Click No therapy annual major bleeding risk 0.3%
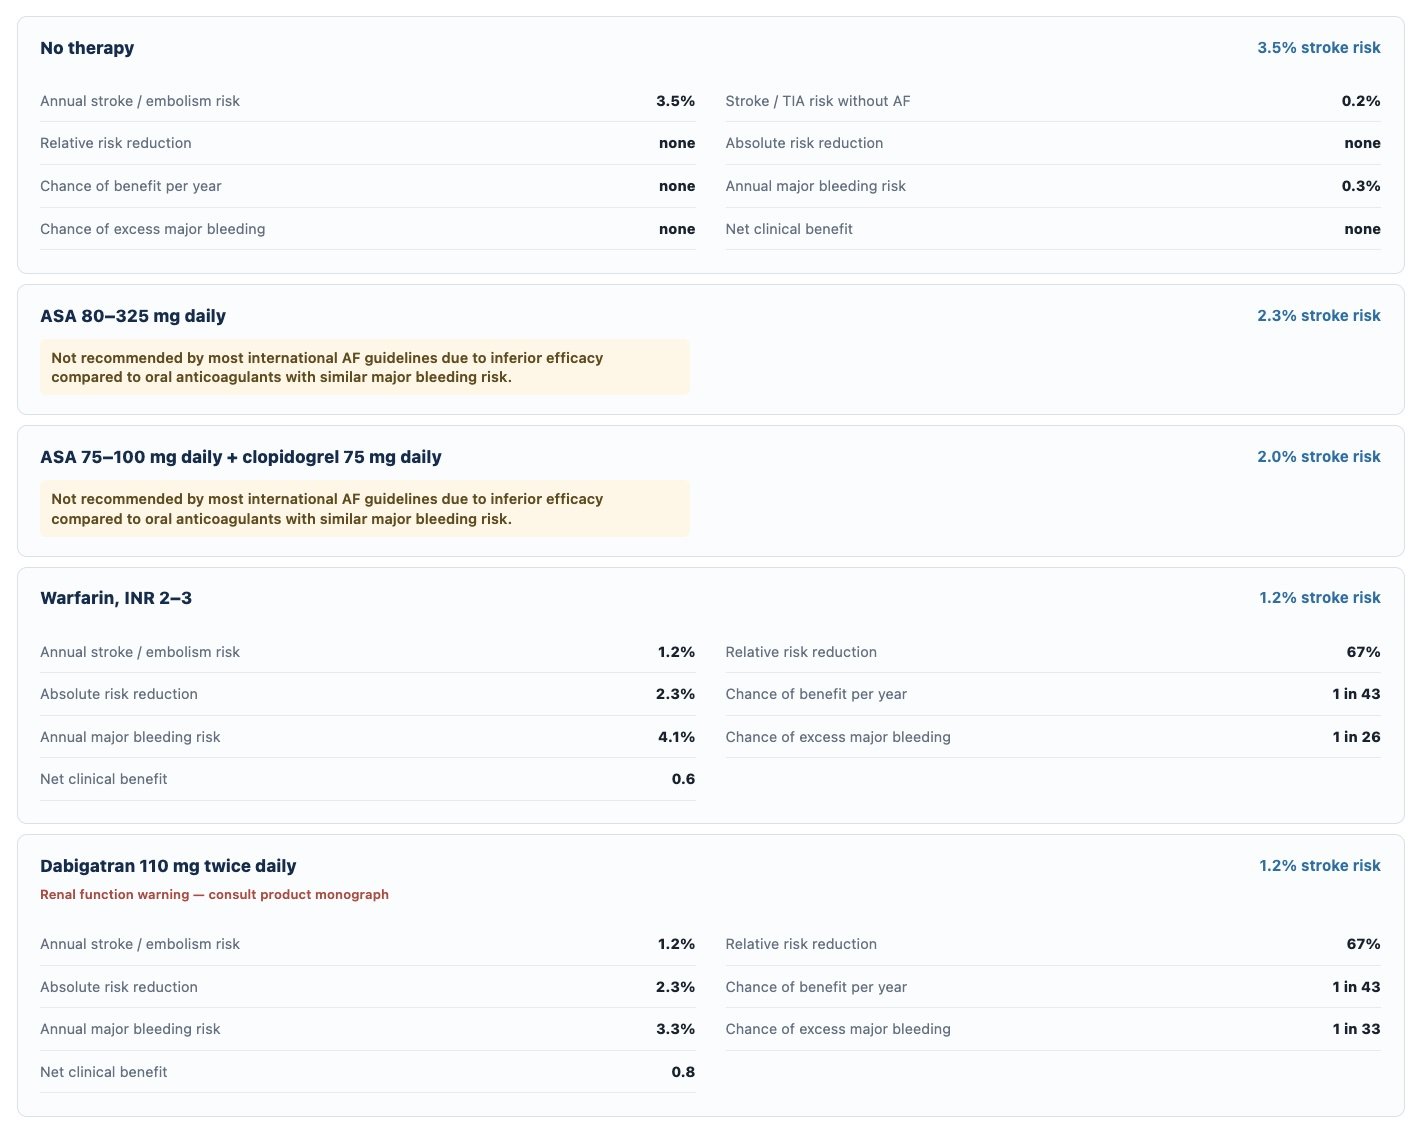 pos(1361,186)
